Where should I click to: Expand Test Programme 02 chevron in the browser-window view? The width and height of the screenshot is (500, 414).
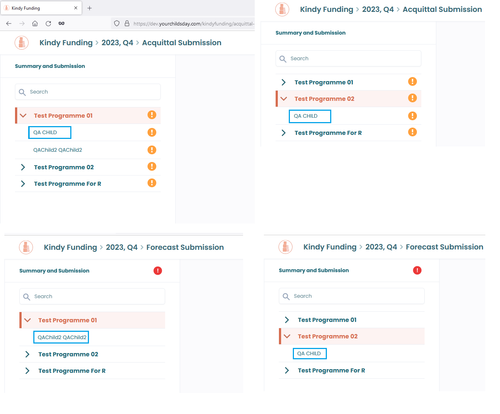coord(23,167)
